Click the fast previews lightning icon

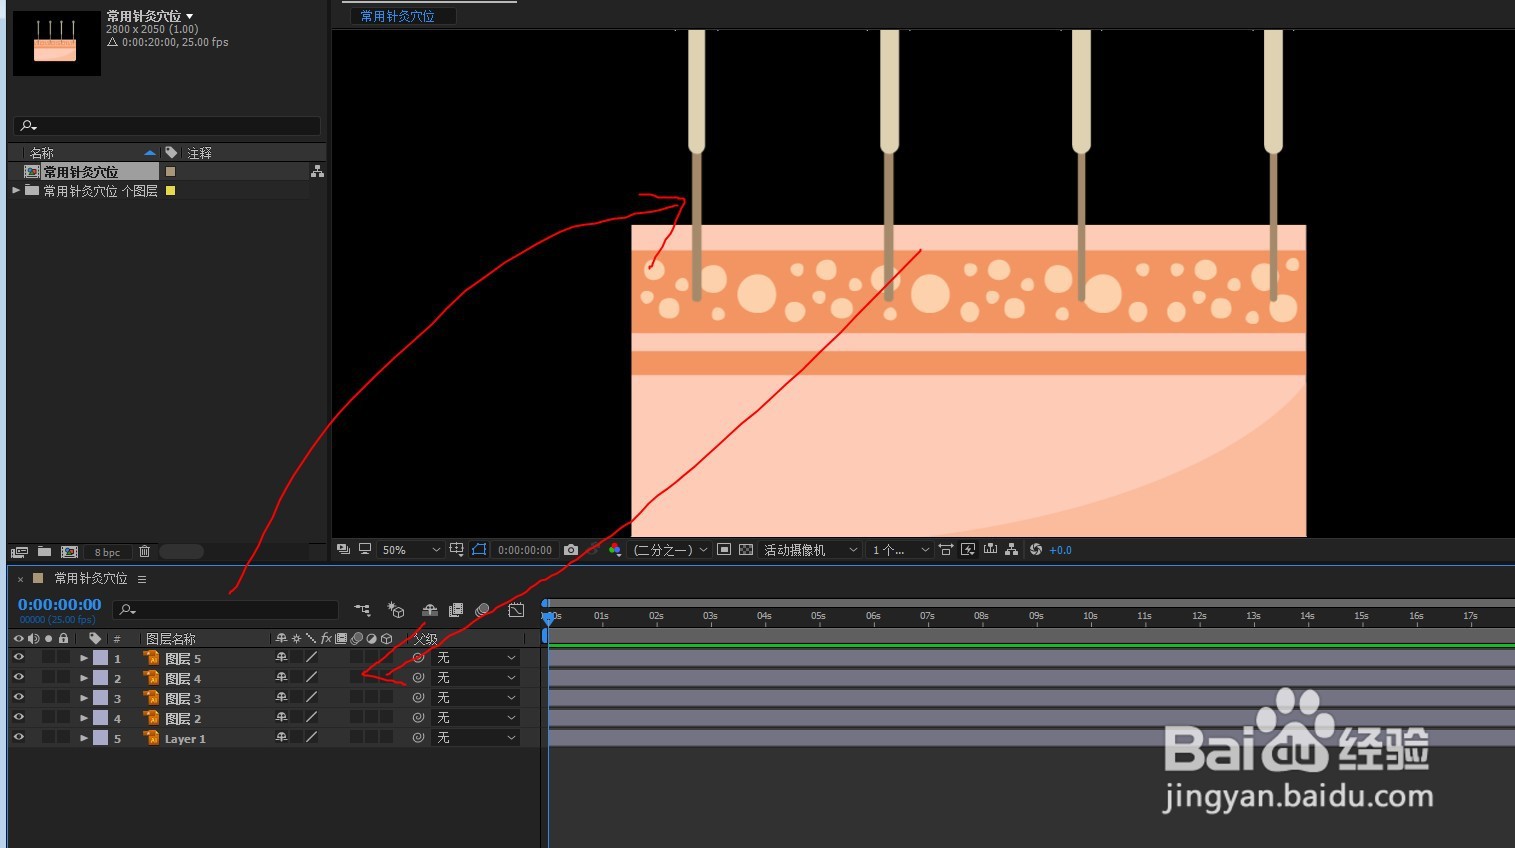[x=968, y=550]
